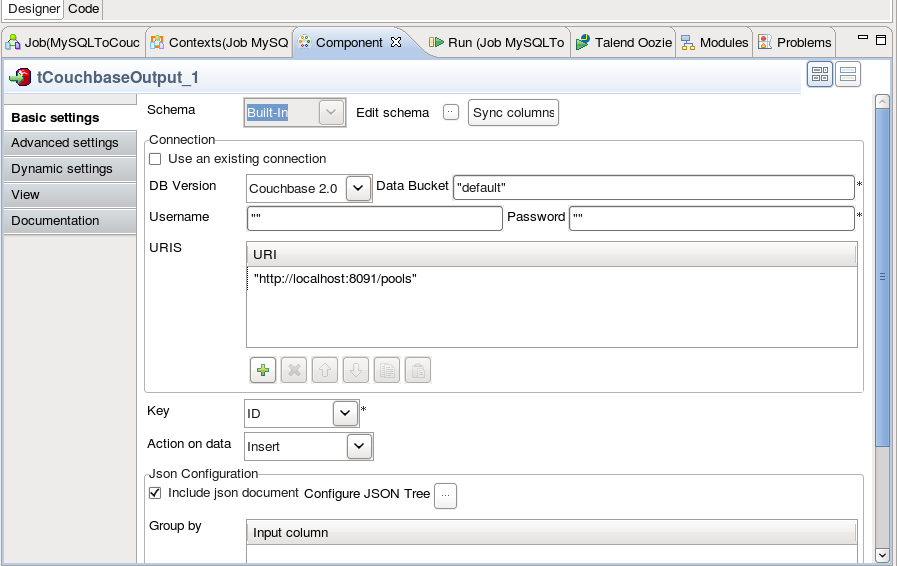Open Dynamic settings in sidebar

[70, 169]
